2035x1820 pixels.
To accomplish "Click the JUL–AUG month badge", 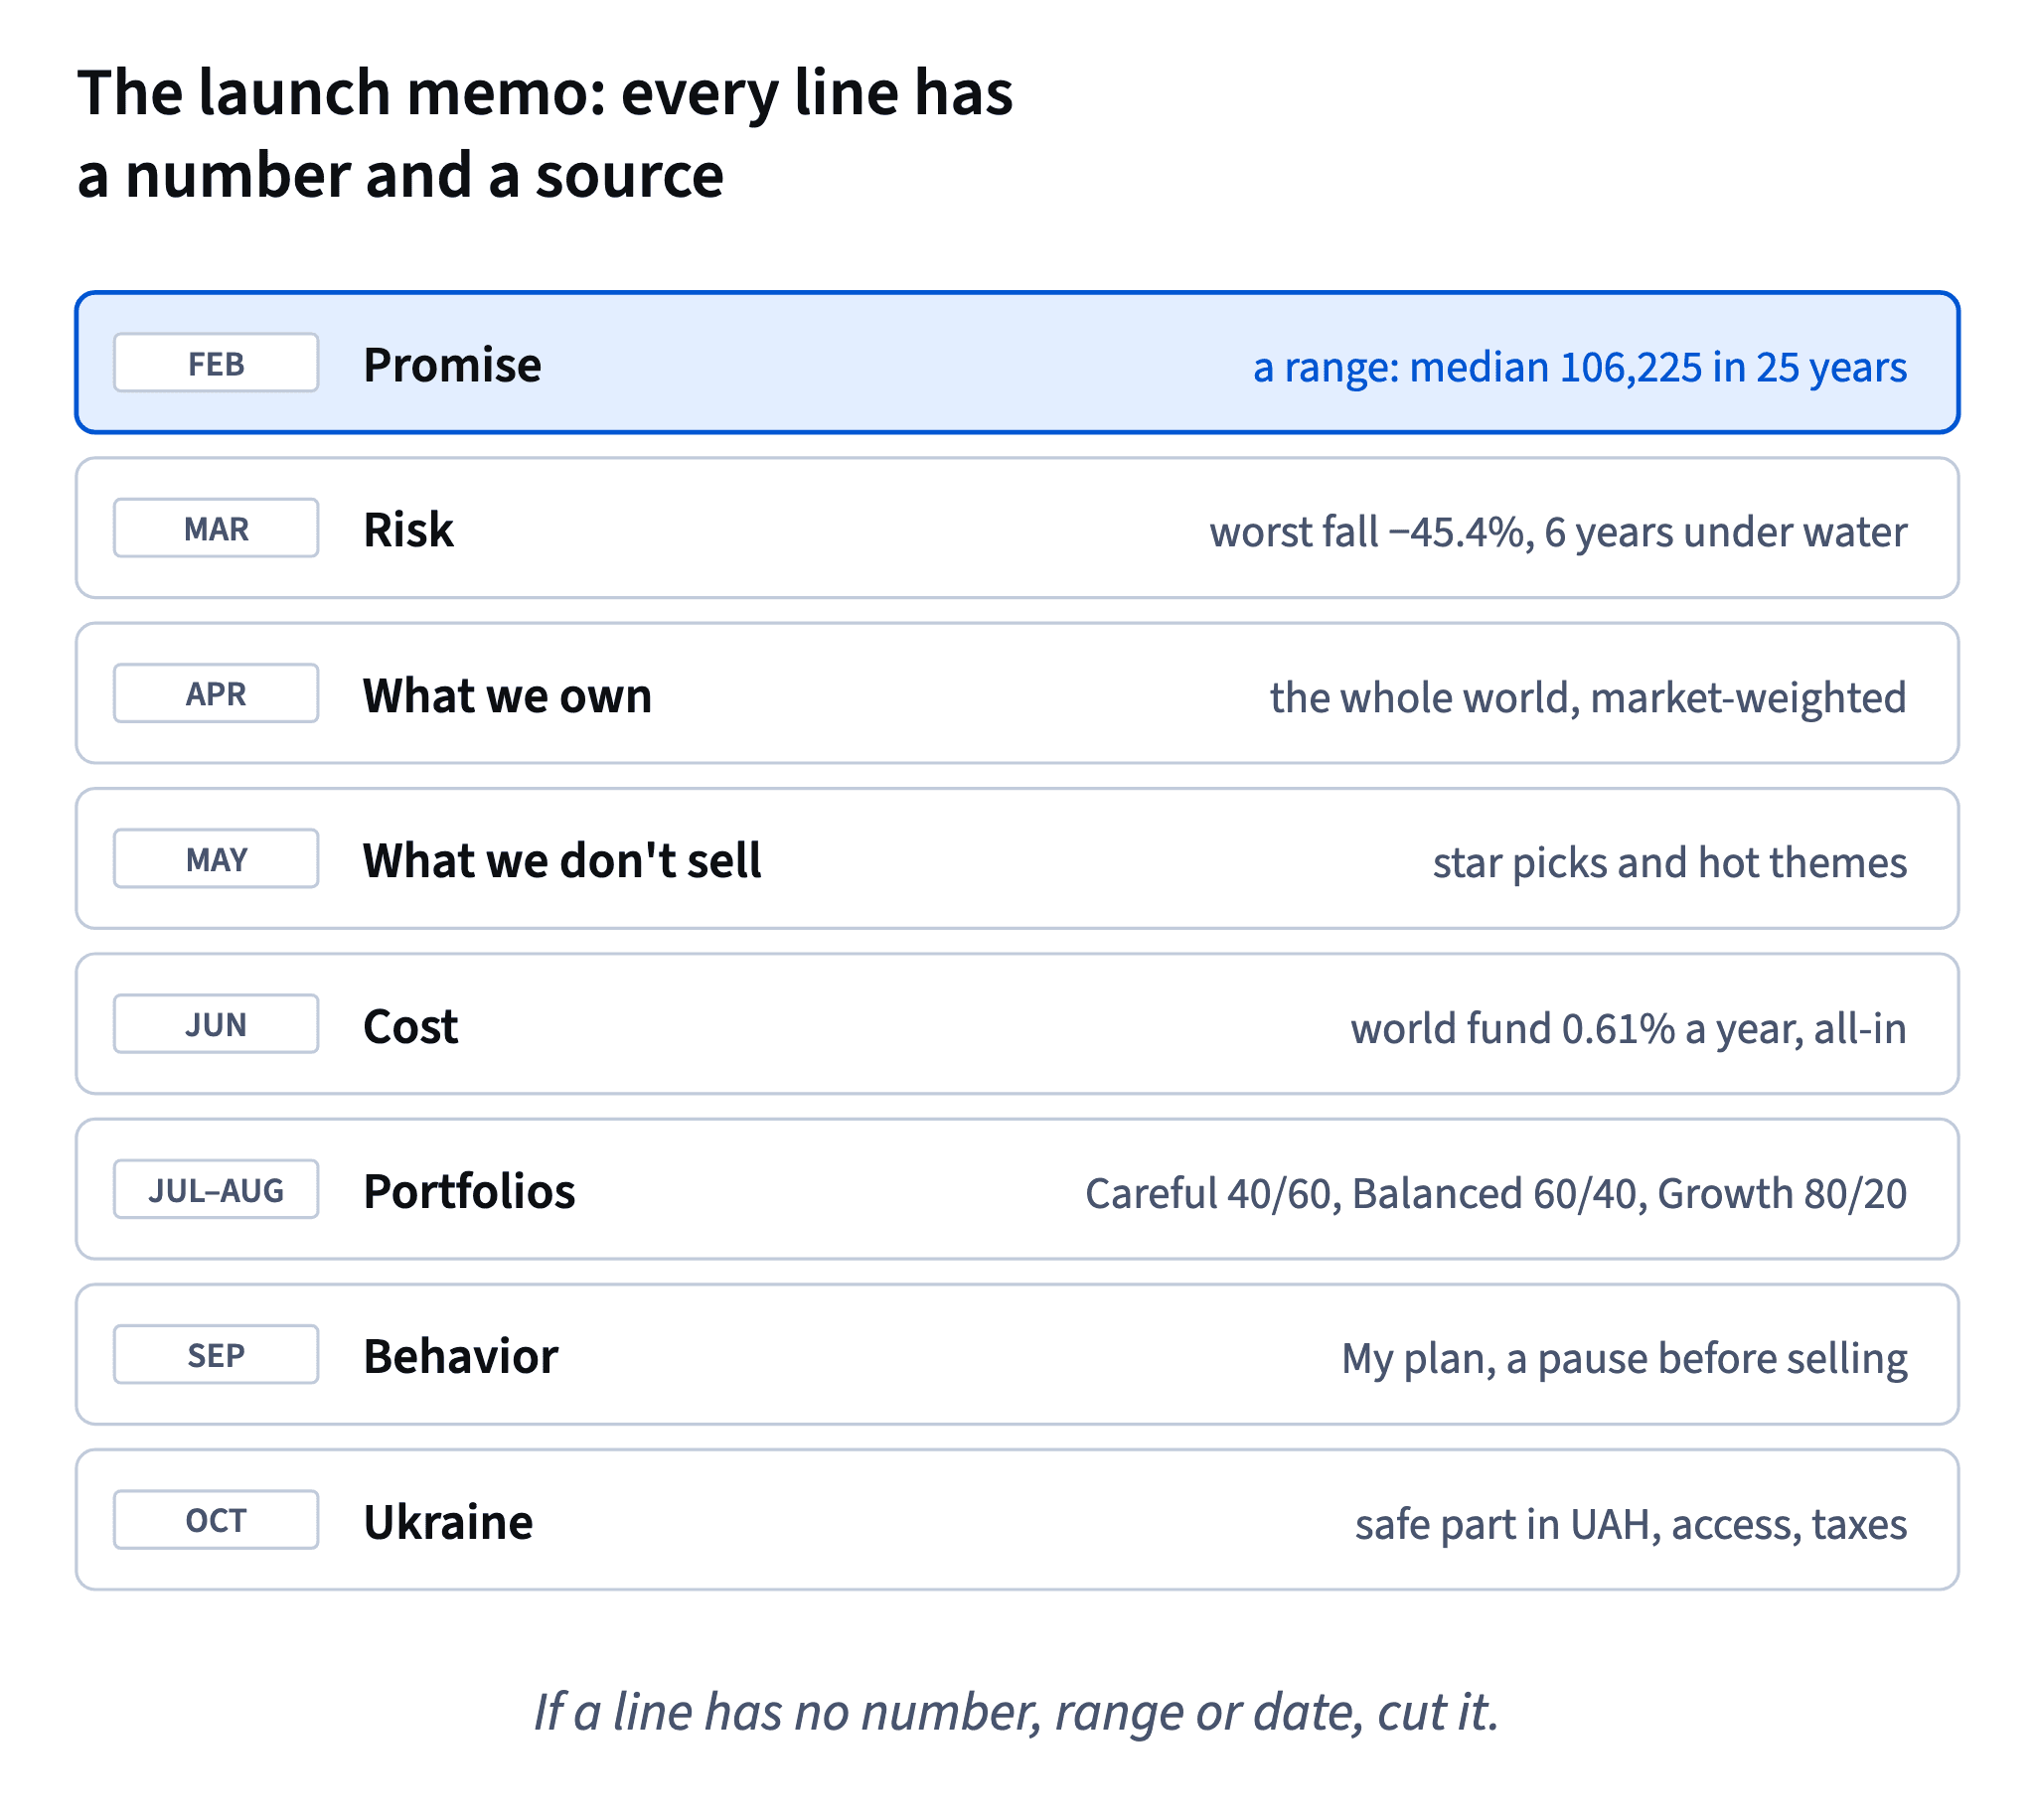I will point(216,1189).
